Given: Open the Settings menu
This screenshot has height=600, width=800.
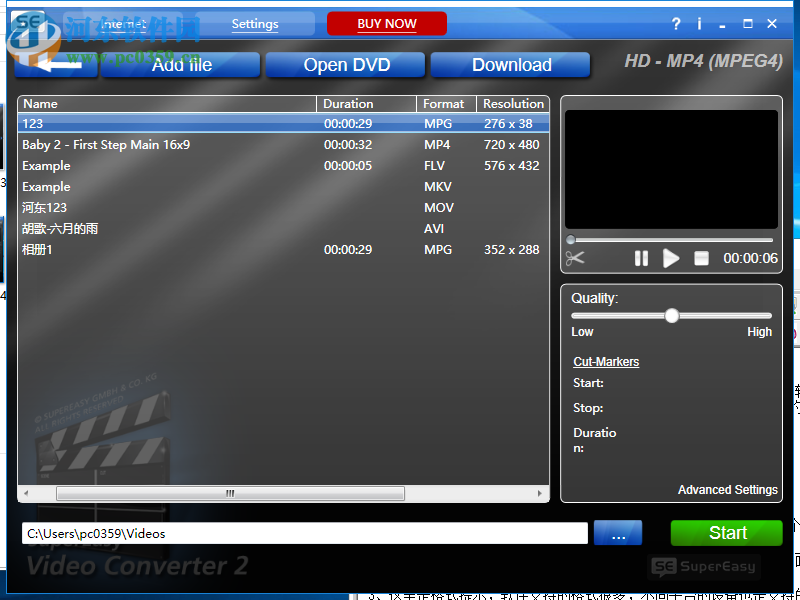Looking at the screenshot, I should pyautogui.click(x=254, y=23).
